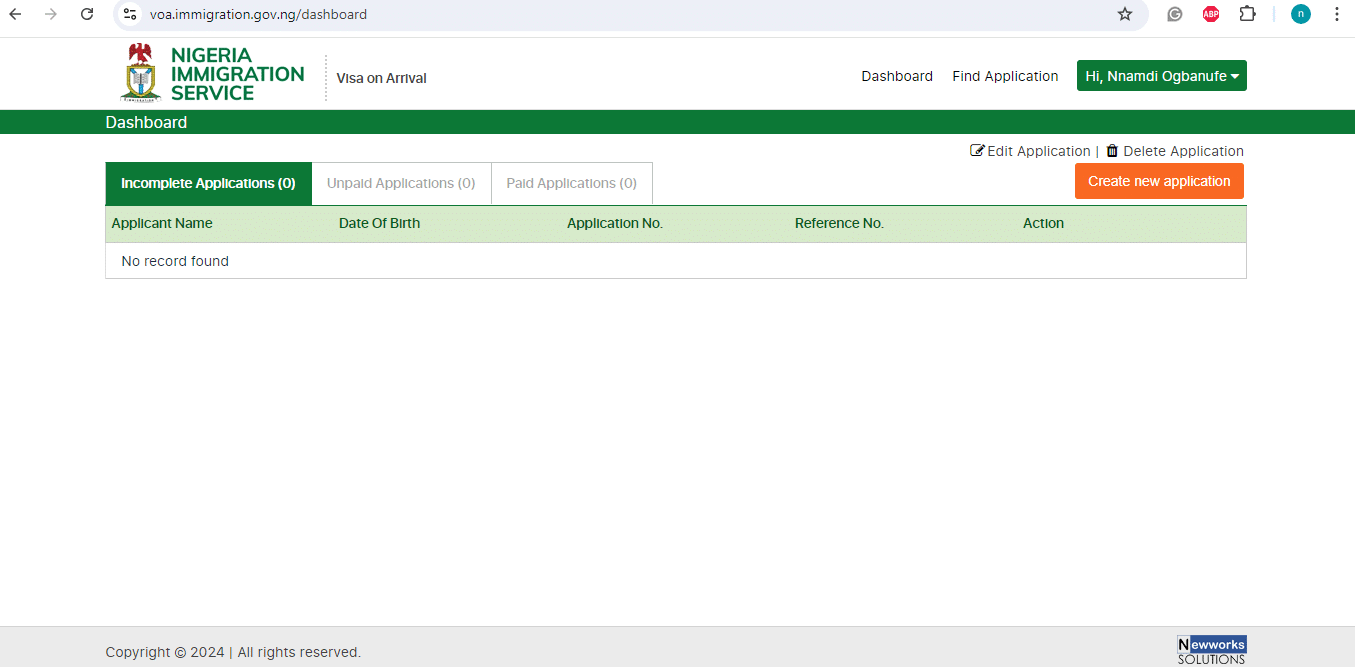Click the Copyright © 2024 footer text
Image resolution: width=1355 pixels, height=667 pixels.
[x=233, y=652]
